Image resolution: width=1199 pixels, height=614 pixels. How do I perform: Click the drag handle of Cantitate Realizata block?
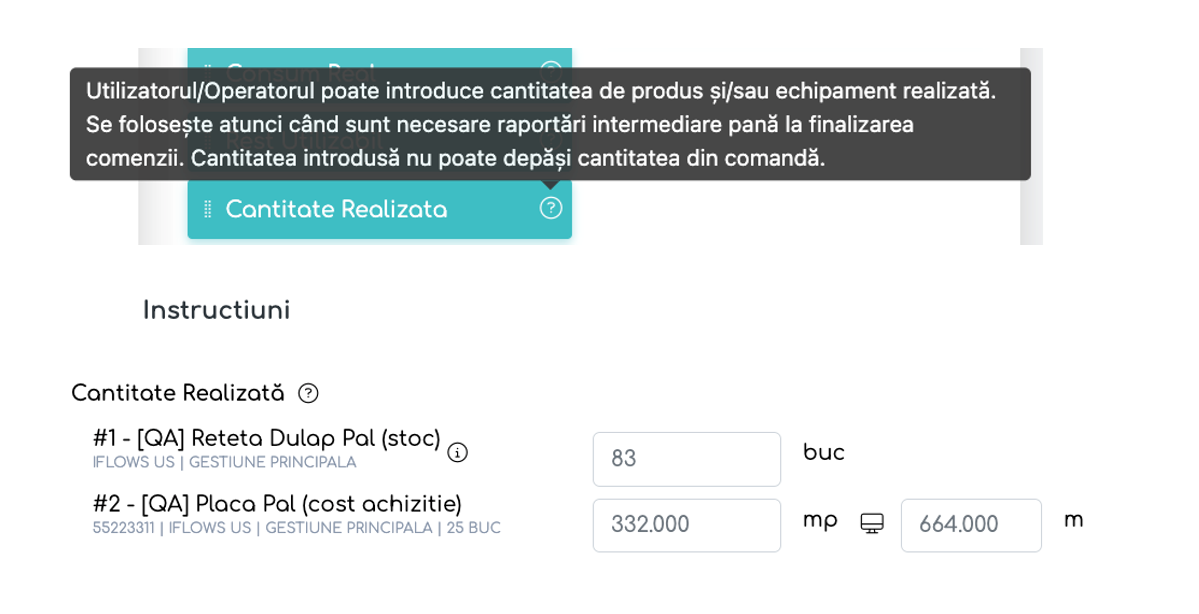pos(207,210)
